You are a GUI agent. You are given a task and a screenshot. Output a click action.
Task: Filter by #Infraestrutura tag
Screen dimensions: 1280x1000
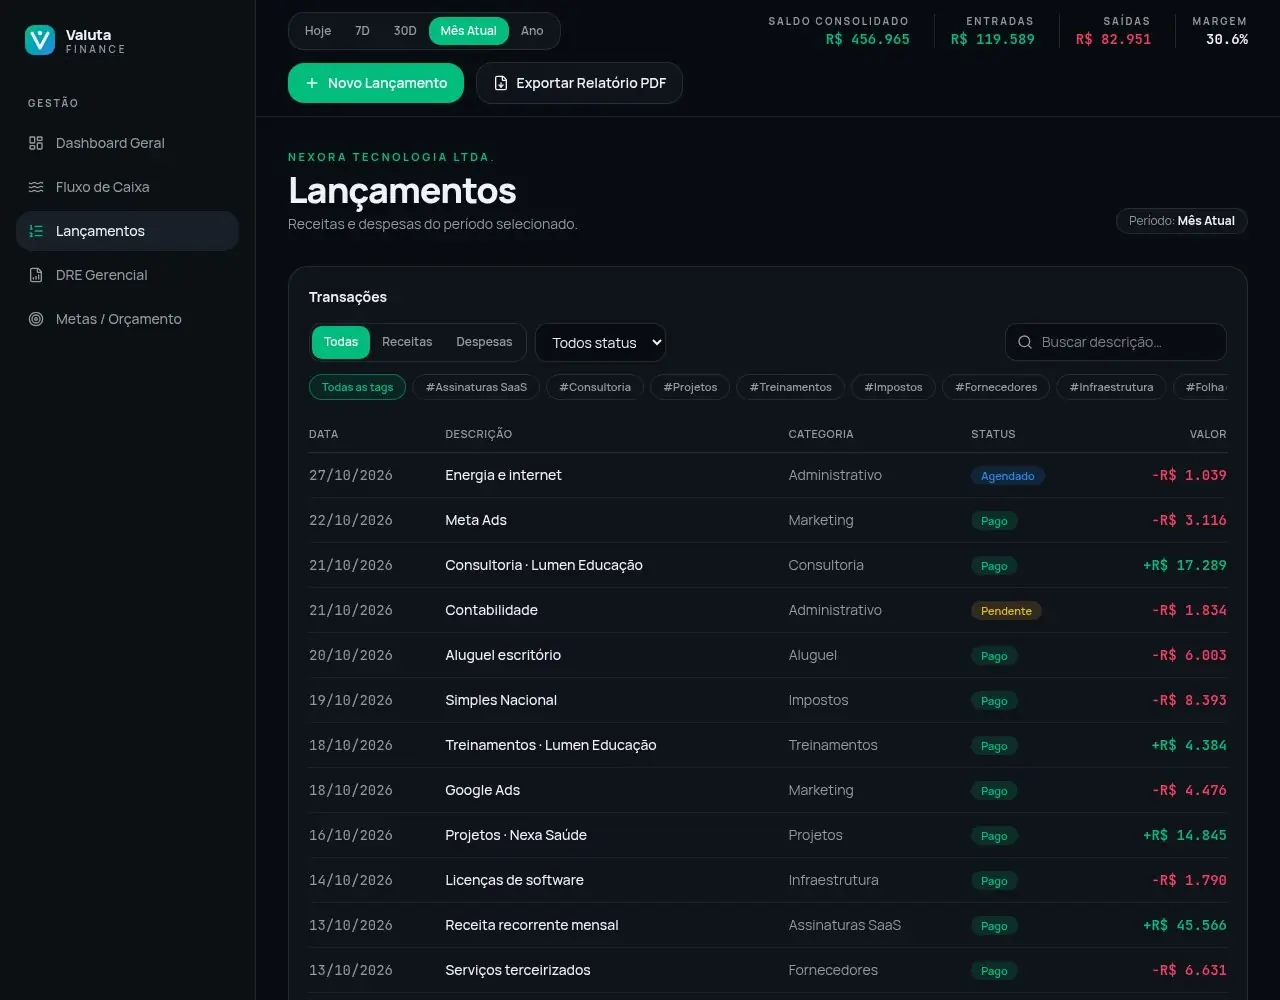pyautogui.click(x=1111, y=387)
